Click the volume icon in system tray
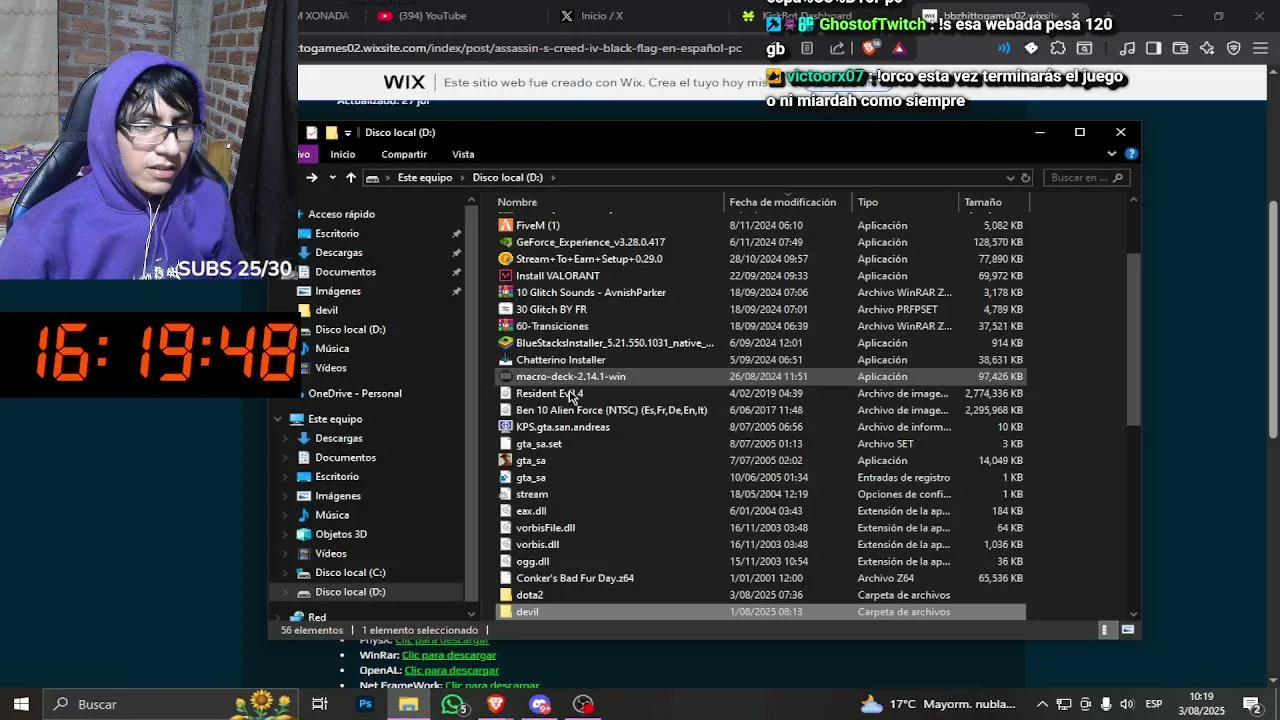Viewport: 1280px width, 720px height. pyautogui.click(x=1127, y=704)
